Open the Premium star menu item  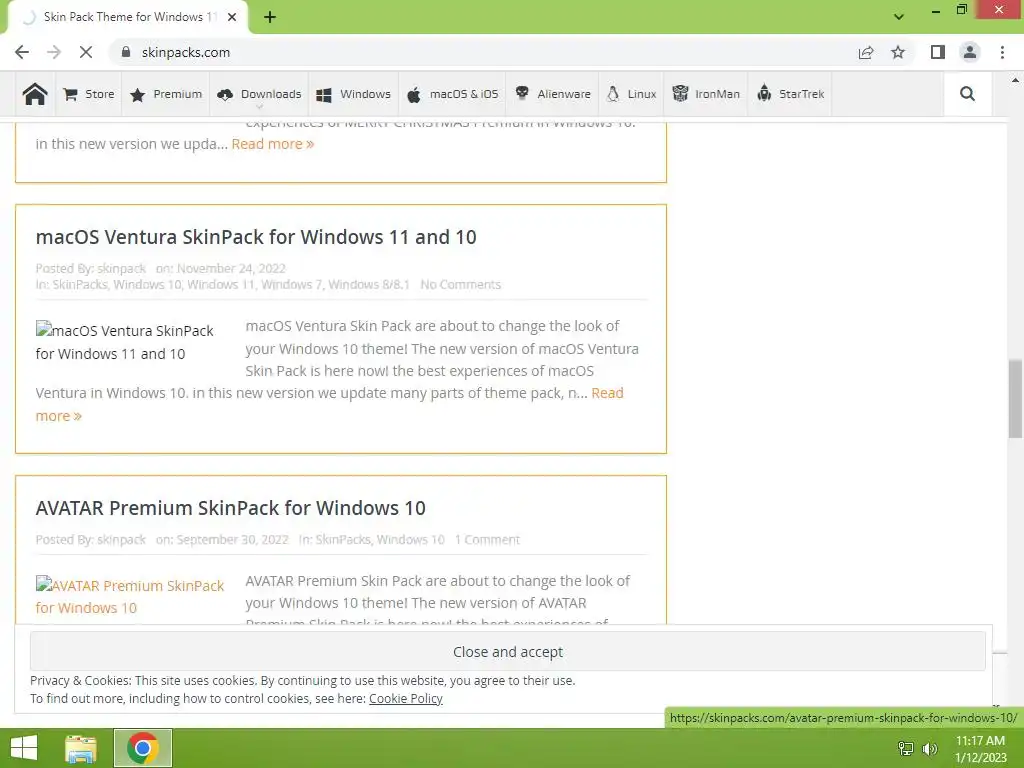click(166, 94)
